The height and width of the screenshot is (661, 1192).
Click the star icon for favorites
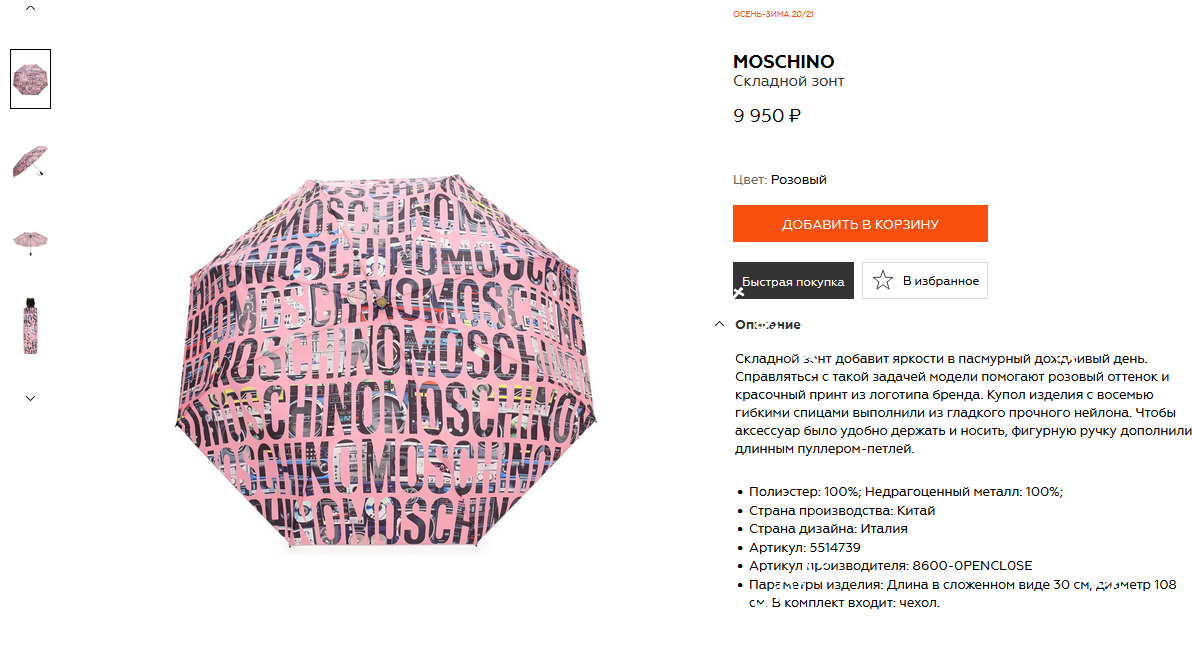pyautogui.click(x=883, y=280)
